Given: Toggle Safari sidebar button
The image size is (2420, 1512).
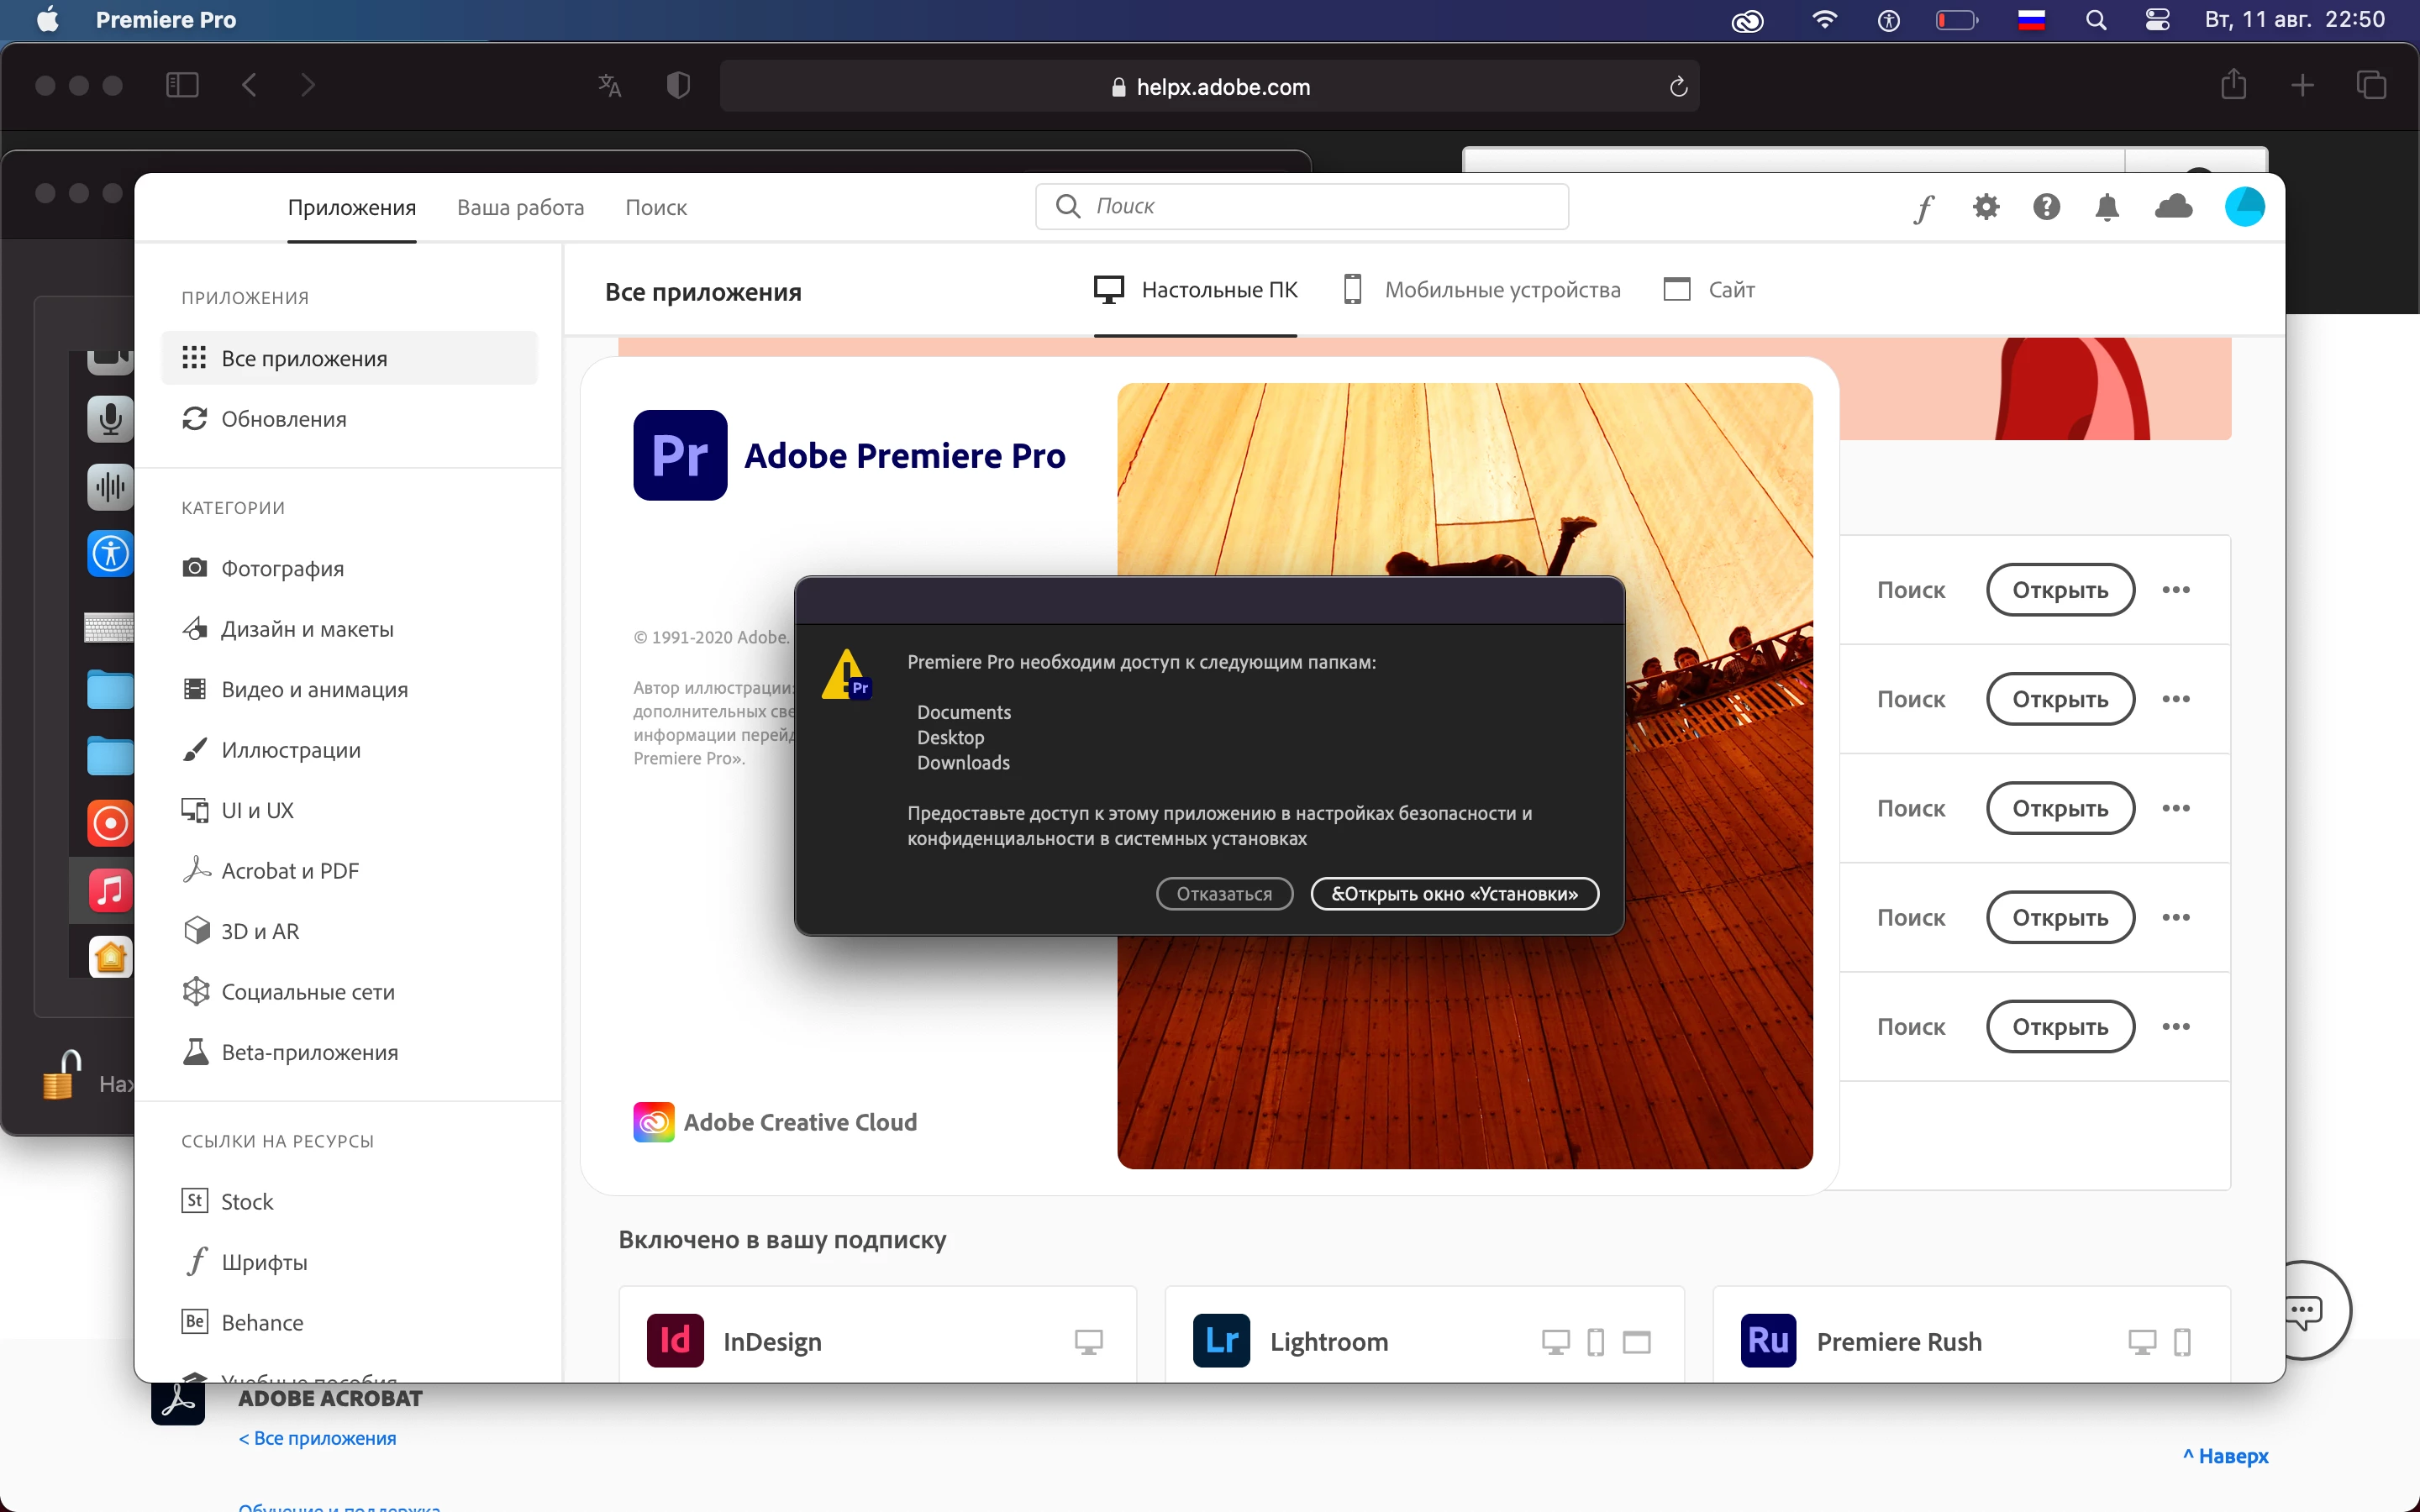Looking at the screenshot, I should (x=182, y=85).
